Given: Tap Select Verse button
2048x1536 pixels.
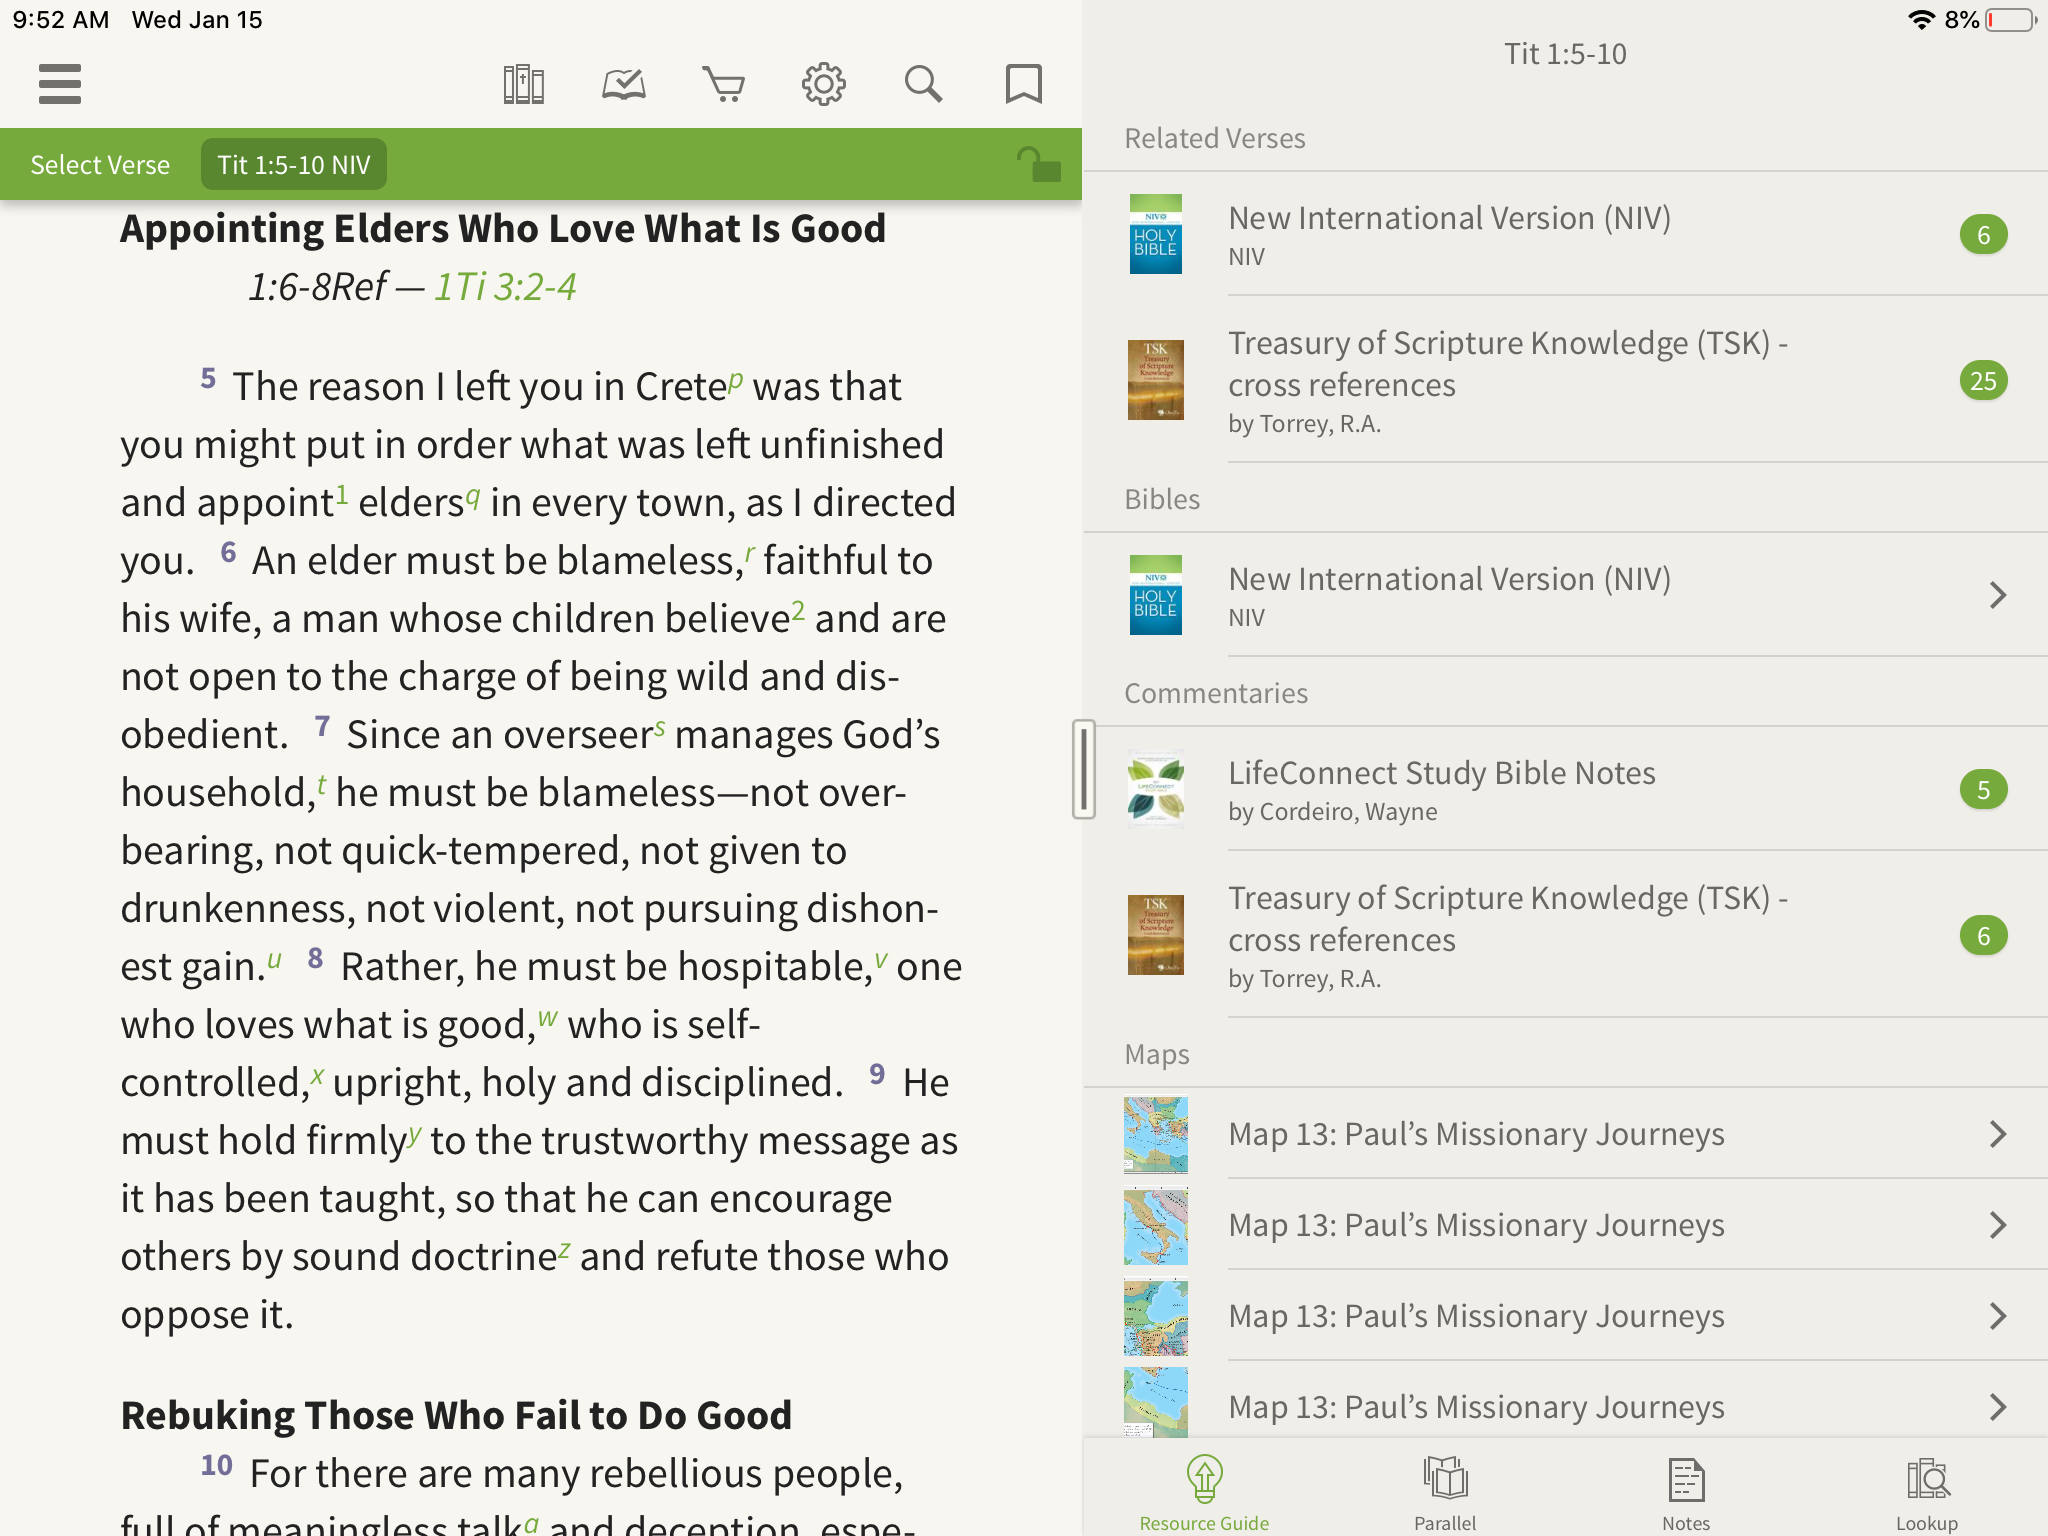Looking at the screenshot, I should point(100,165).
